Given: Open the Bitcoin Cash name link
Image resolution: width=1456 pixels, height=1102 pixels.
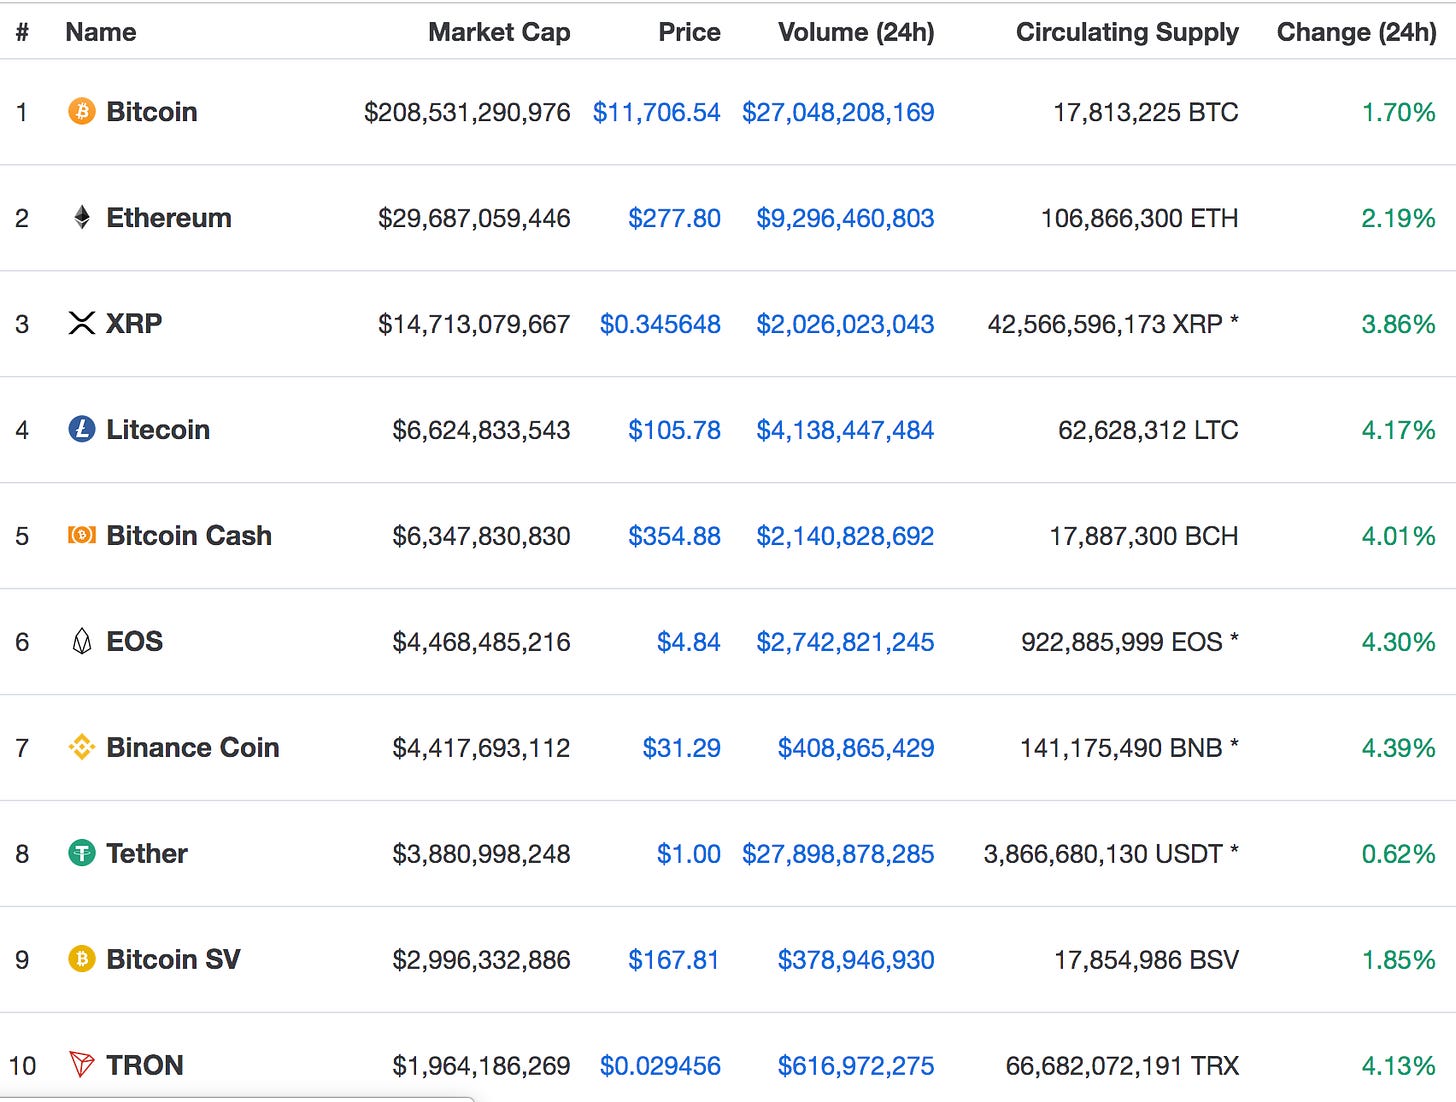Looking at the screenshot, I should (189, 535).
